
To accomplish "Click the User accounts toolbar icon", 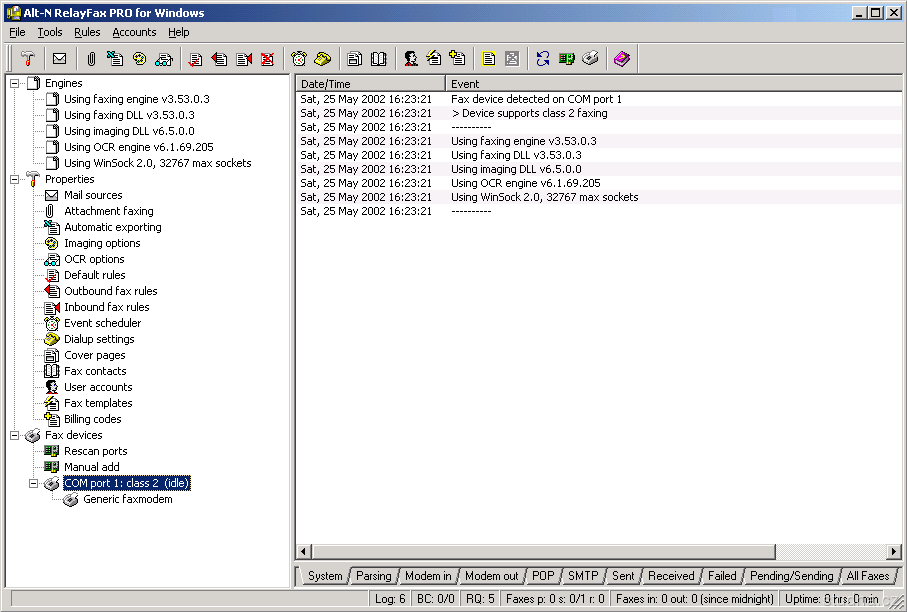I will click(x=410, y=59).
